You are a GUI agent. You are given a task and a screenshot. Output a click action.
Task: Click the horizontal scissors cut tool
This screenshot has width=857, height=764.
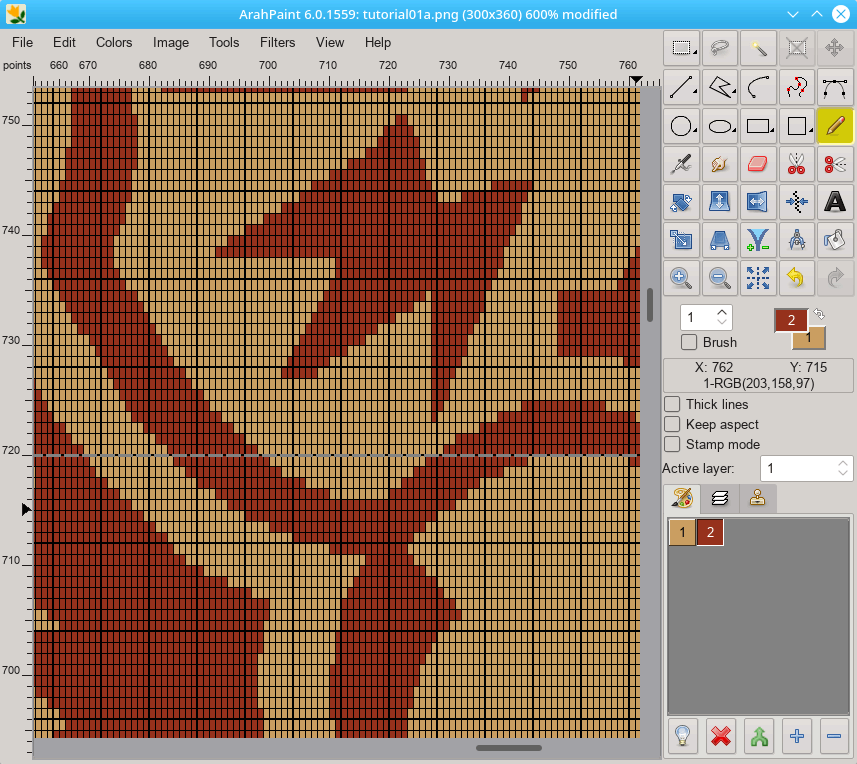(x=835, y=163)
